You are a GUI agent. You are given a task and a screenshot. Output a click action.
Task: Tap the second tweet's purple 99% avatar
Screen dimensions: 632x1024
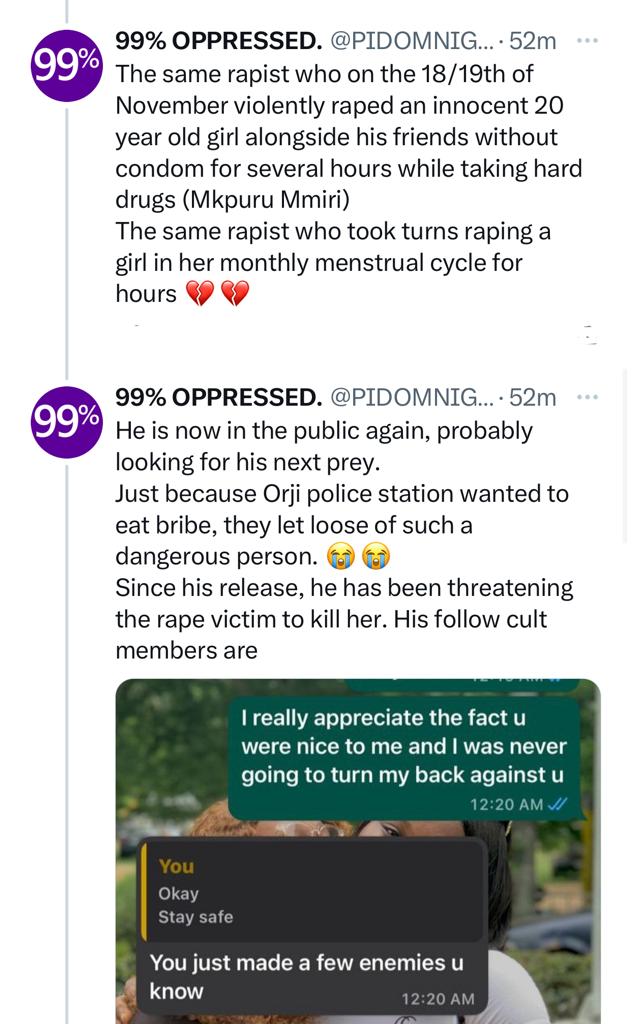(x=67, y=421)
